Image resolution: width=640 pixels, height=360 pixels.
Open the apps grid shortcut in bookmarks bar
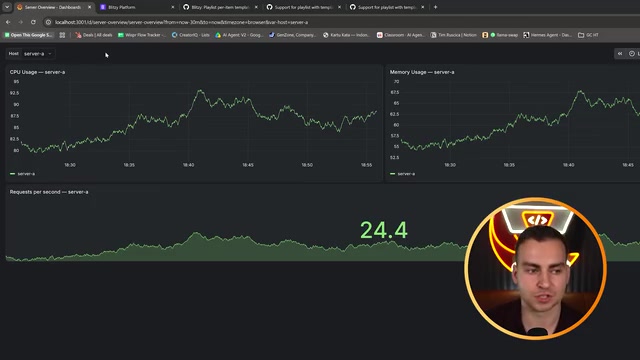62,35
